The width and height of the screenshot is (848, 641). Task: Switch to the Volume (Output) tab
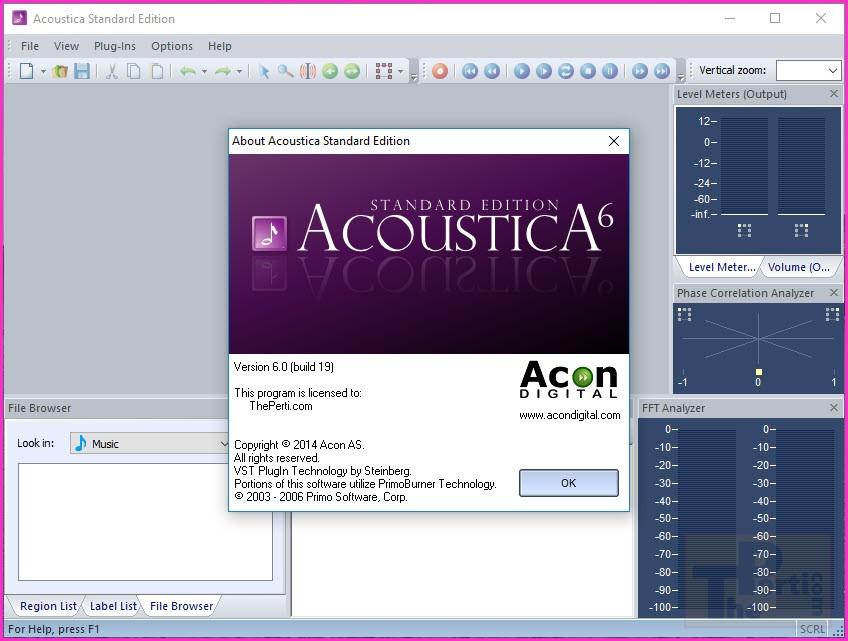click(x=798, y=267)
